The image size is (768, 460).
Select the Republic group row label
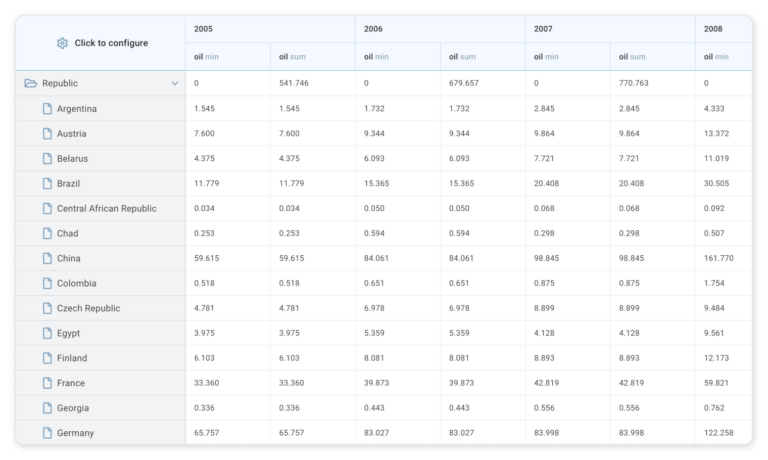(60, 83)
